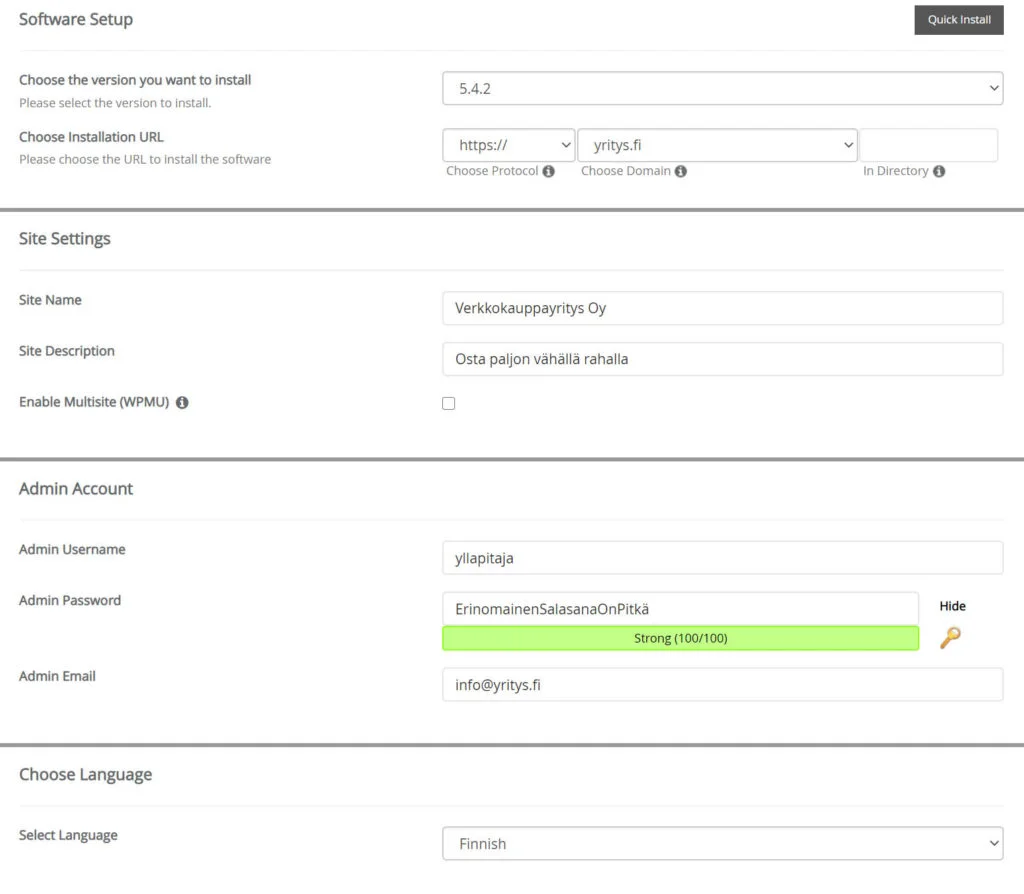Focus the Admin Email field
Image resolution: width=1024 pixels, height=894 pixels.
(x=722, y=685)
